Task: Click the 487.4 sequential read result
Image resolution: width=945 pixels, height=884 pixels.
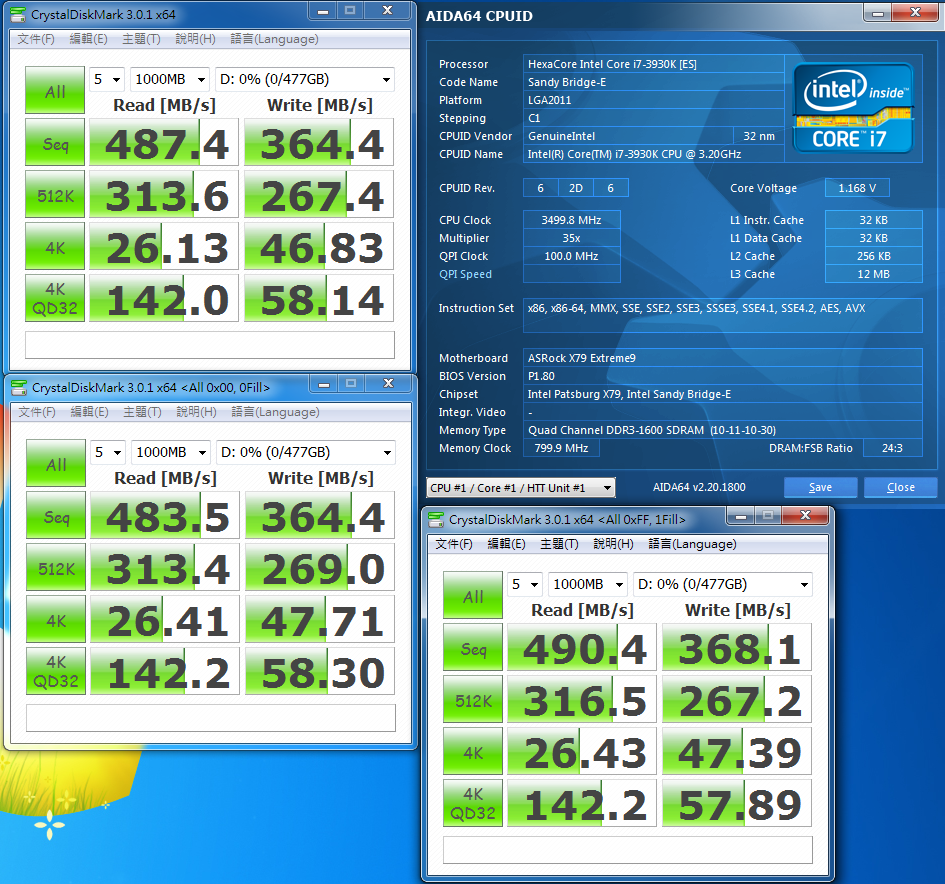Action: coord(164,142)
